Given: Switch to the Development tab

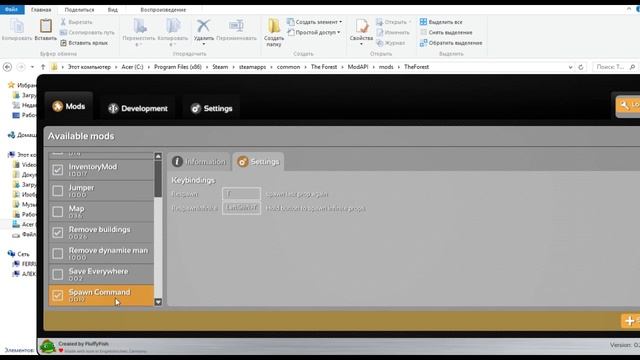Looking at the screenshot, I should tap(138, 108).
